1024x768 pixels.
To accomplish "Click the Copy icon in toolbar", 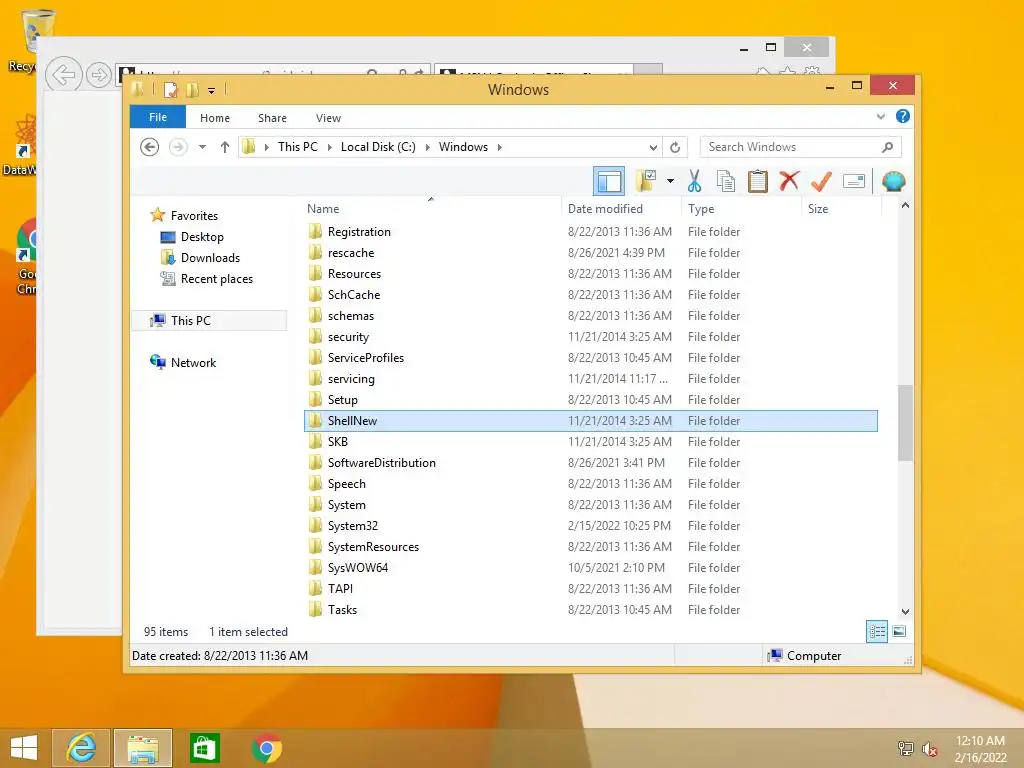I will pyautogui.click(x=726, y=181).
